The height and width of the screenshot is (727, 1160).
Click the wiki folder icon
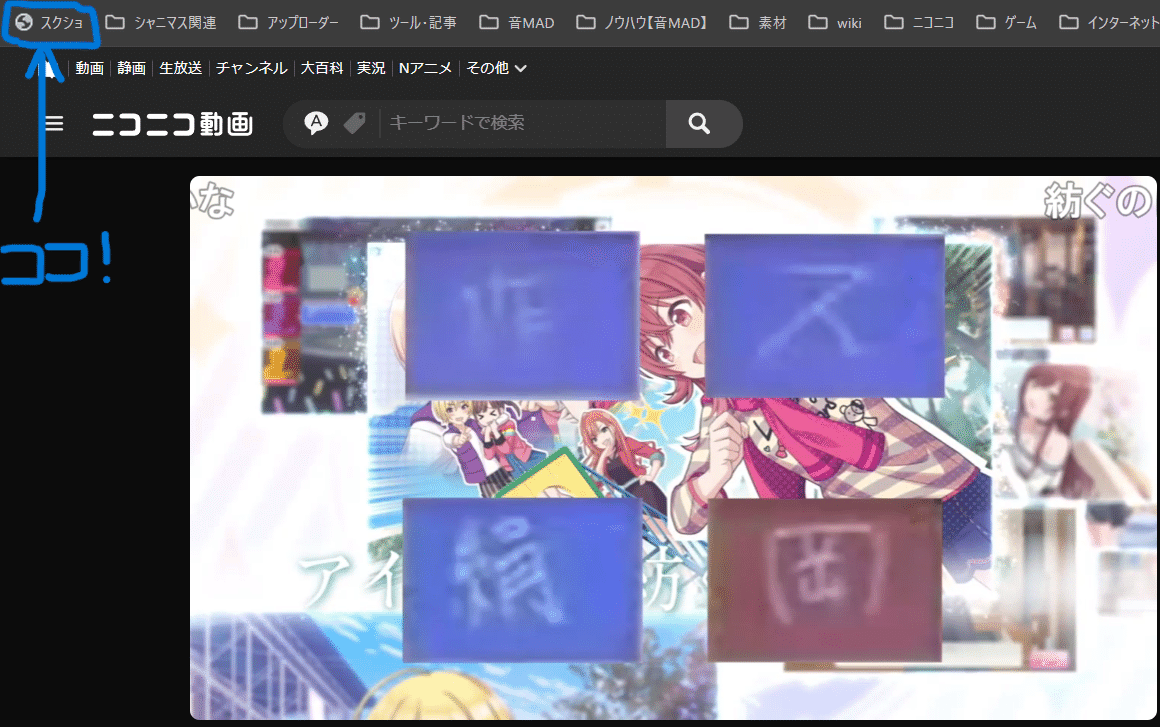[817, 22]
